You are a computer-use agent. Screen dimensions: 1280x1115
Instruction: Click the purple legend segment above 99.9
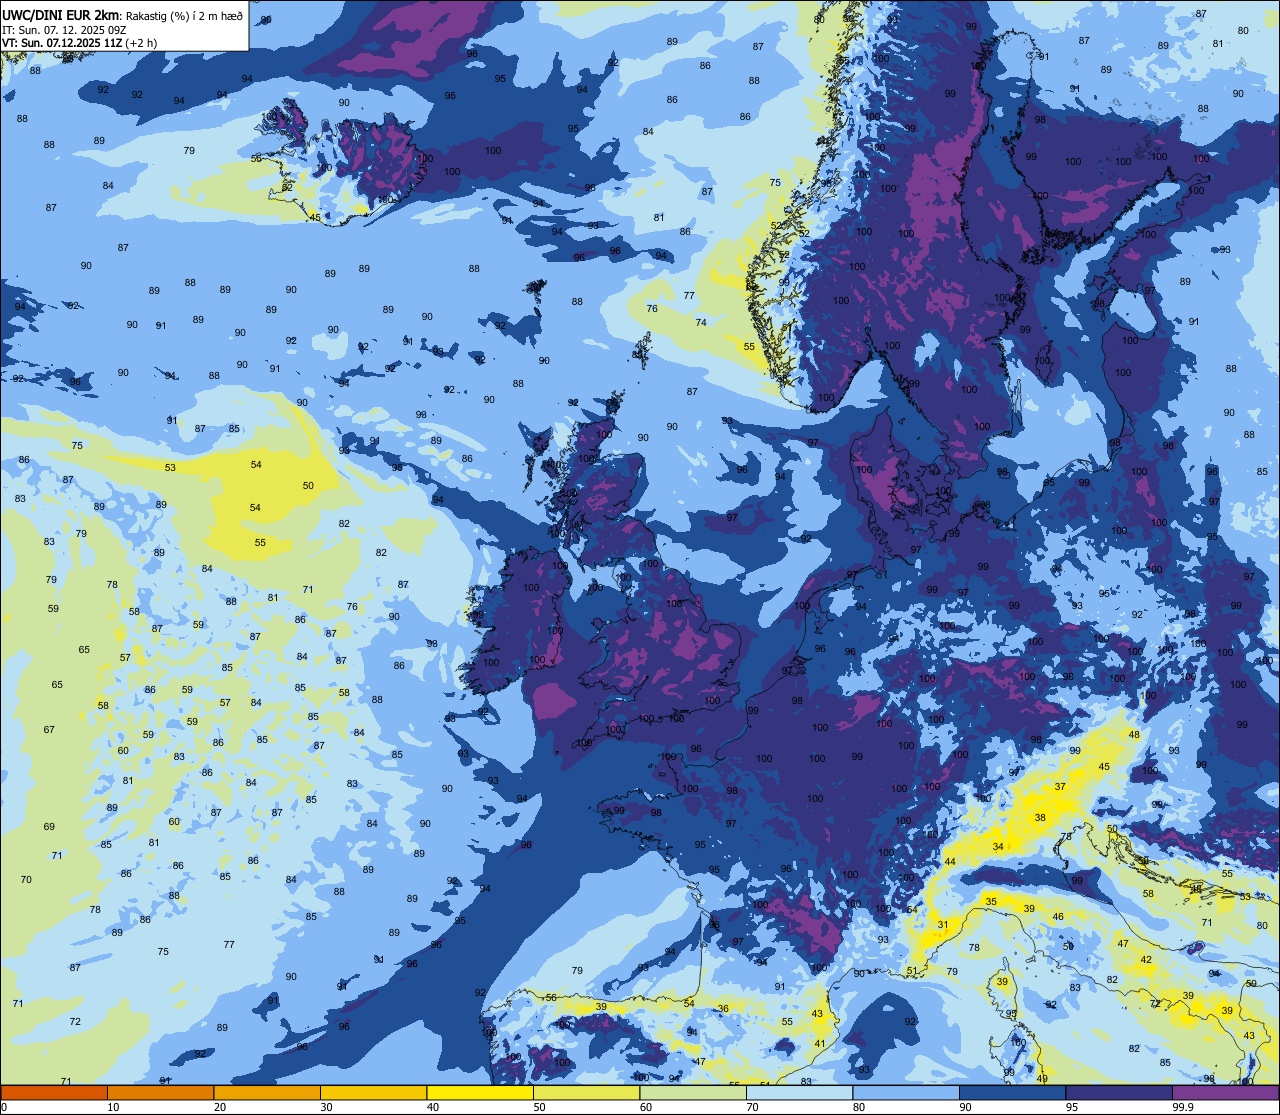point(1226,1092)
